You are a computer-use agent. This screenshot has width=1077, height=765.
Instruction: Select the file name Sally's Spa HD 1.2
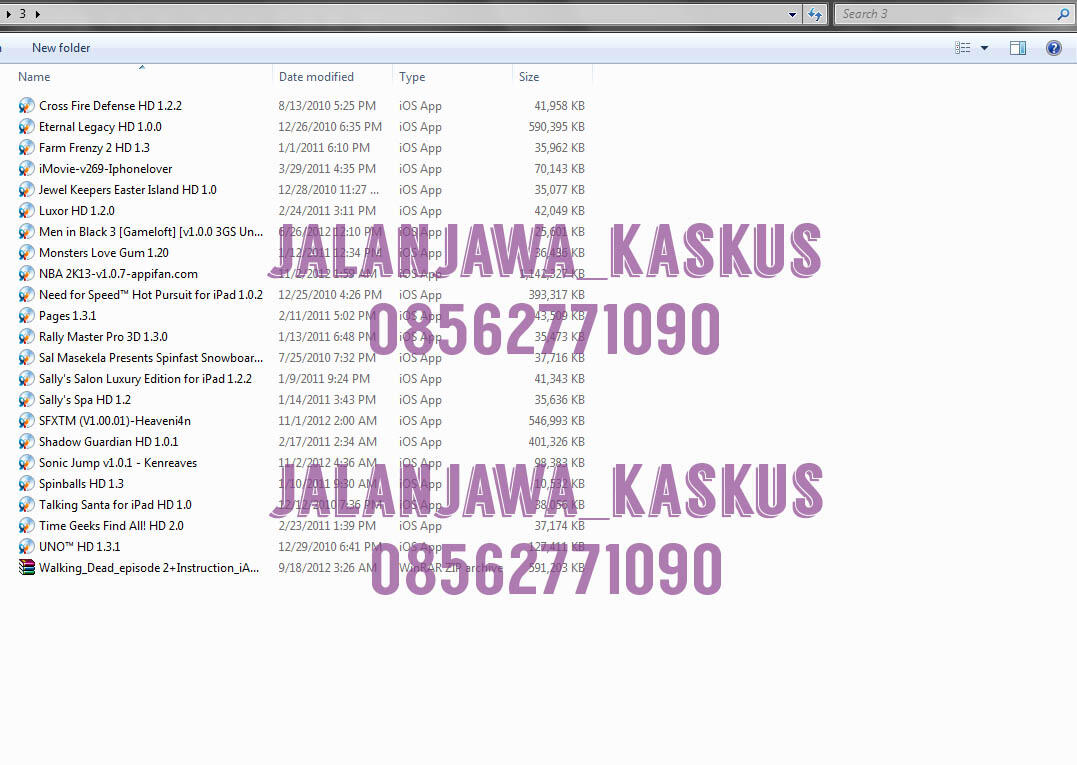pyautogui.click(x=84, y=400)
